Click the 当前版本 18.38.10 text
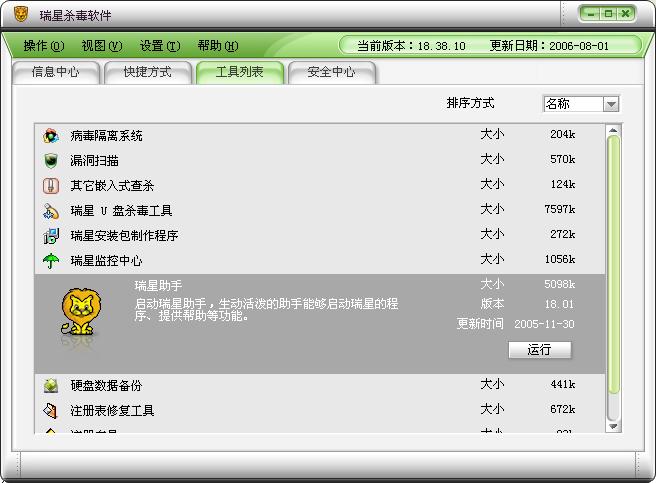The height and width of the screenshot is (483, 656). 411,46
